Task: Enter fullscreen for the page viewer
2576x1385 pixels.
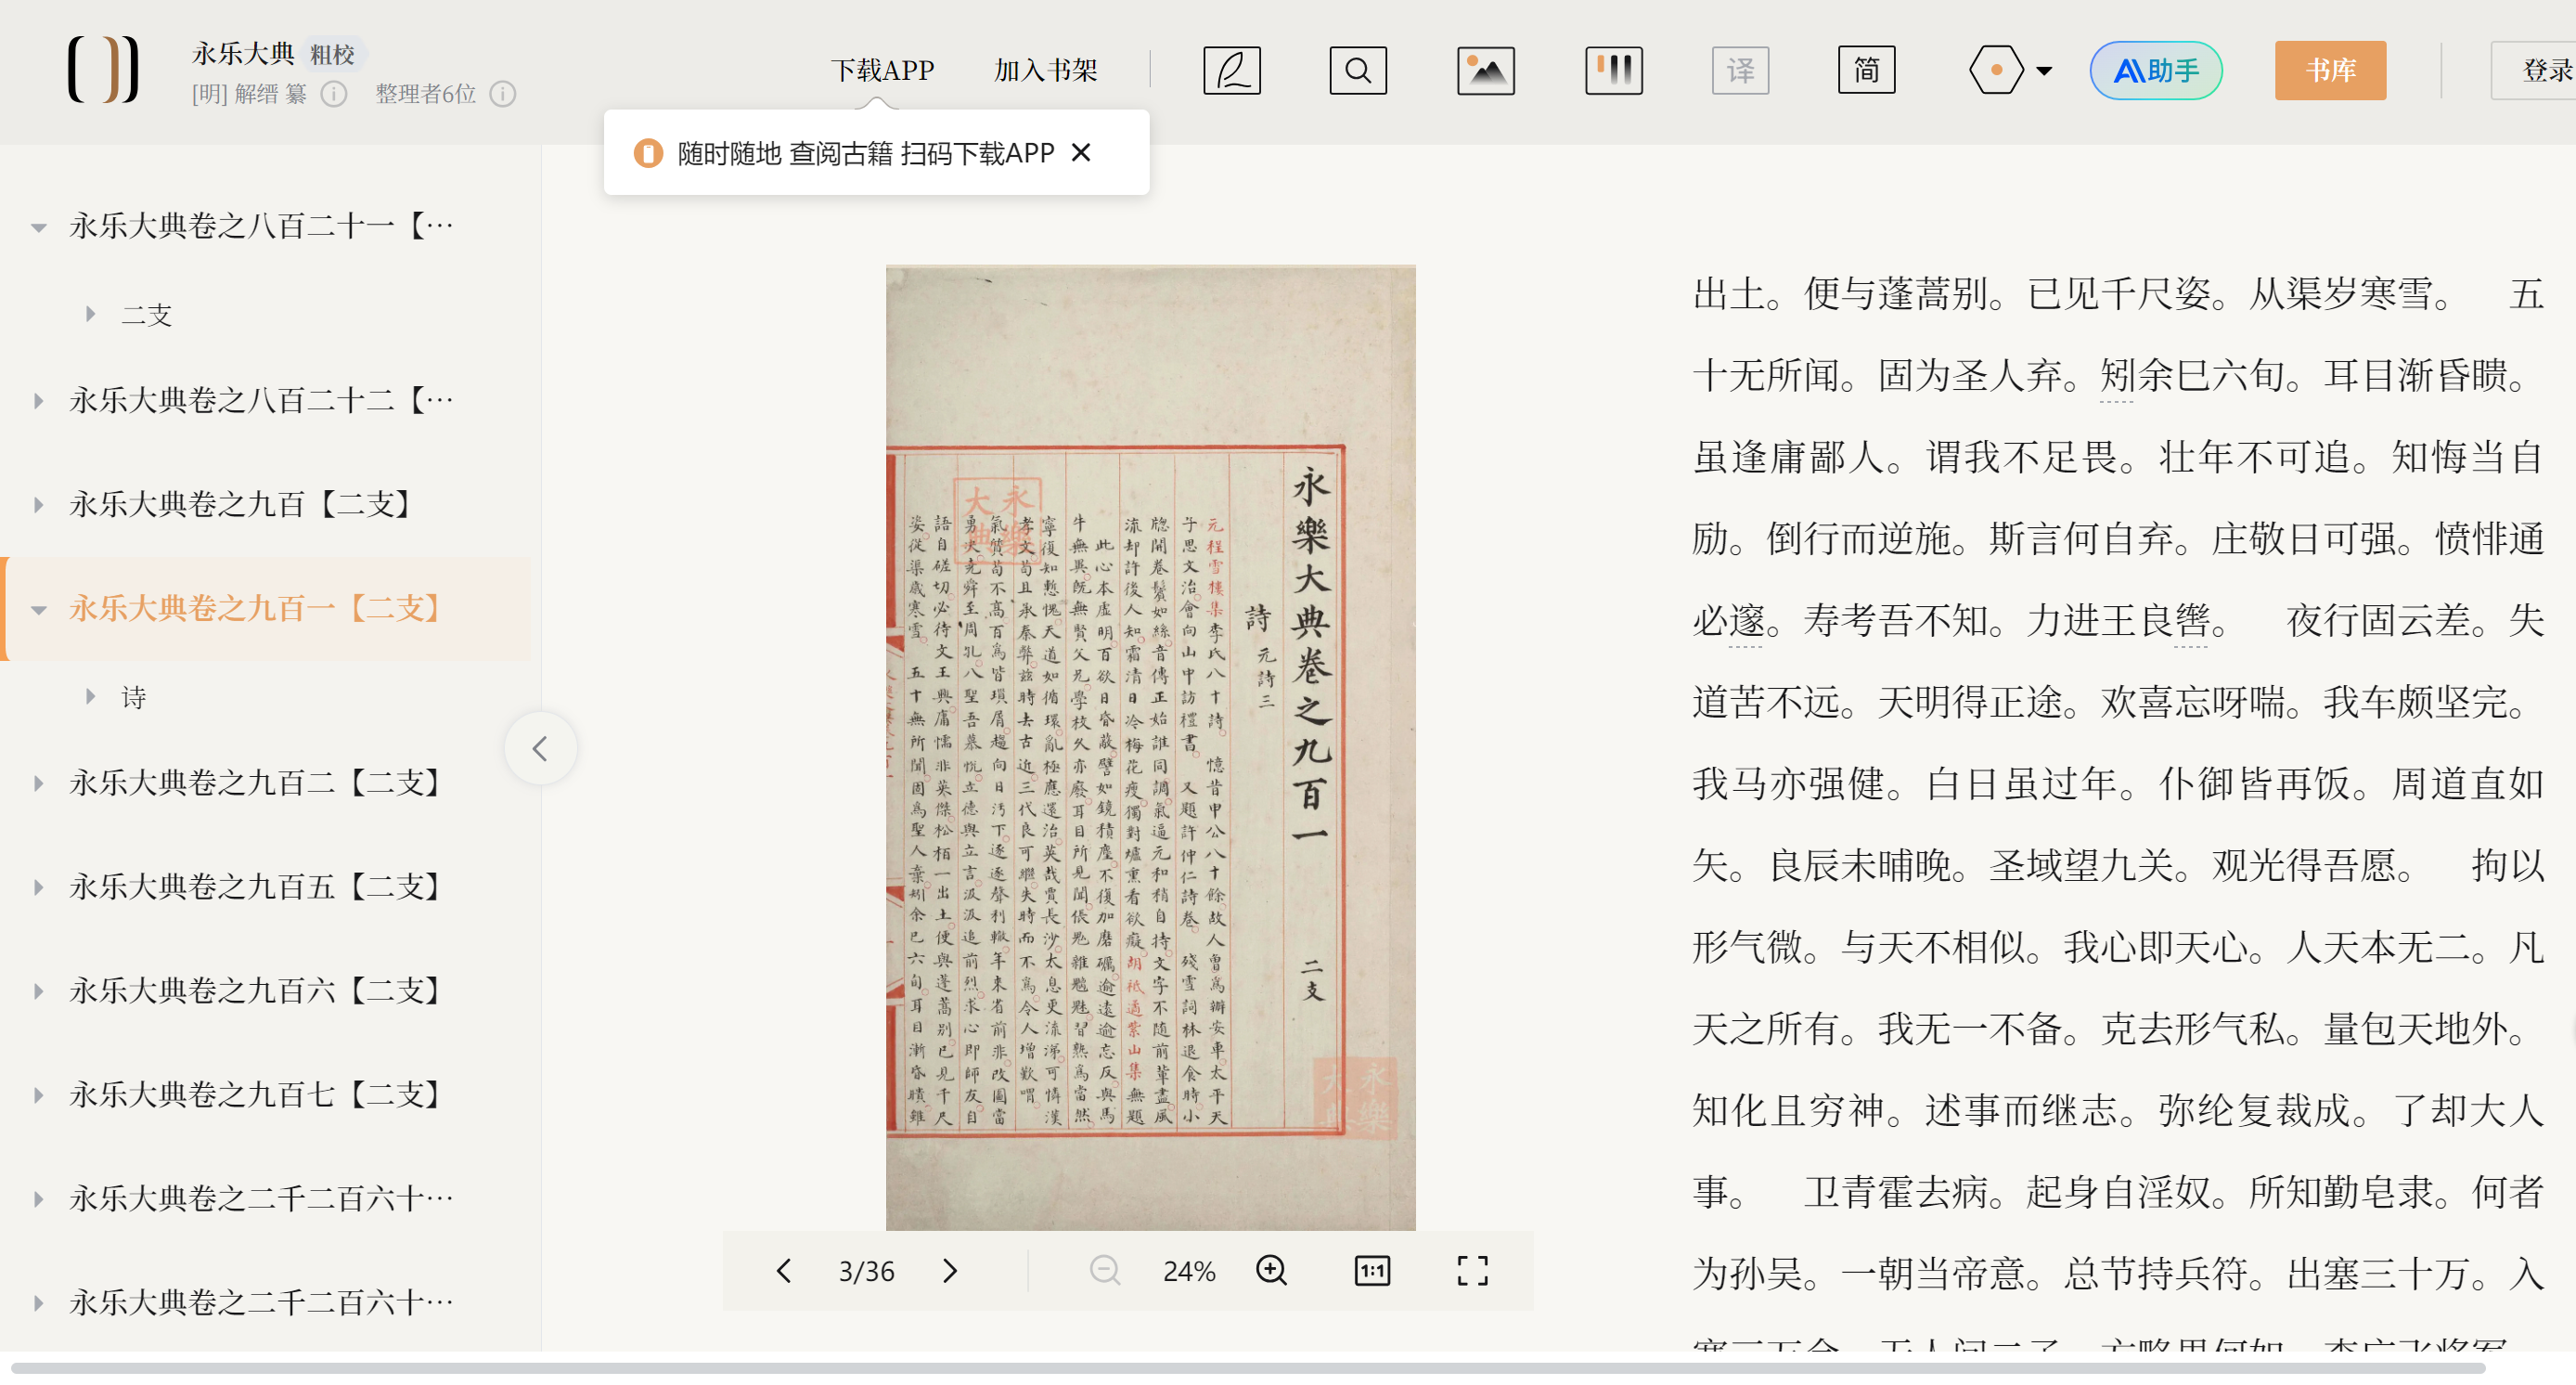Action: pyautogui.click(x=1472, y=1270)
